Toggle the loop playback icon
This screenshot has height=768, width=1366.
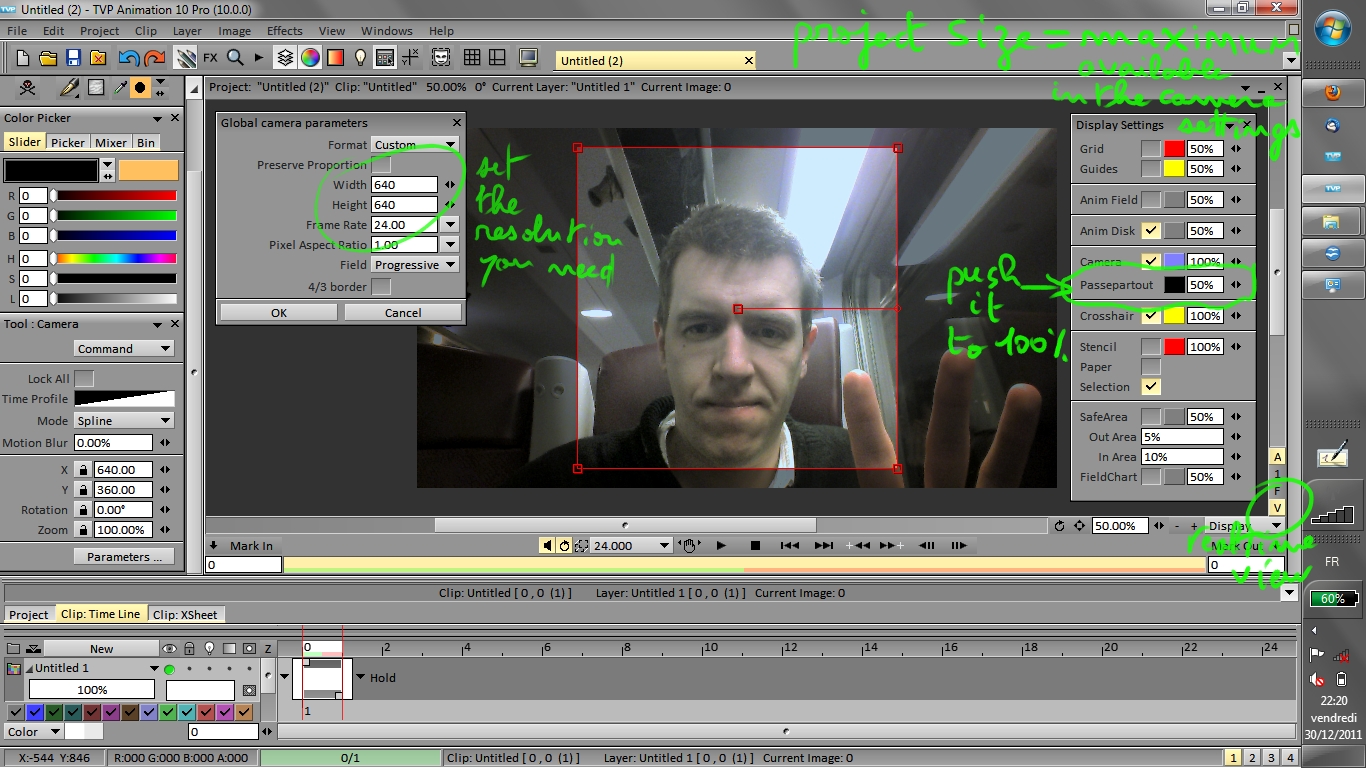tap(565, 545)
